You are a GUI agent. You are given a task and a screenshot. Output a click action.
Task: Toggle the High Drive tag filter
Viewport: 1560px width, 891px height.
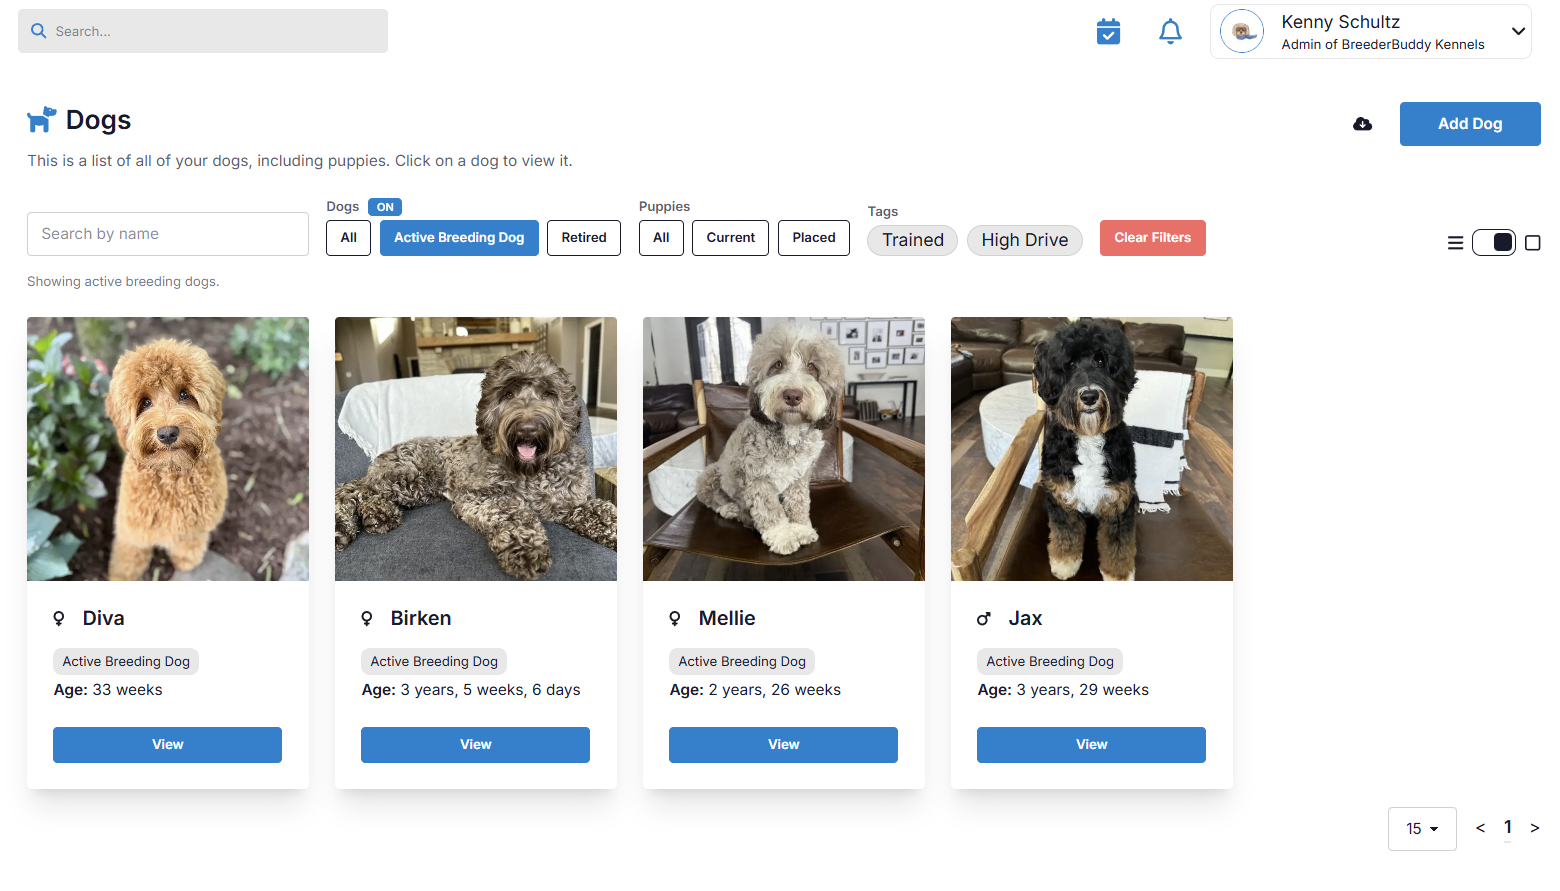pos(1024,240)
